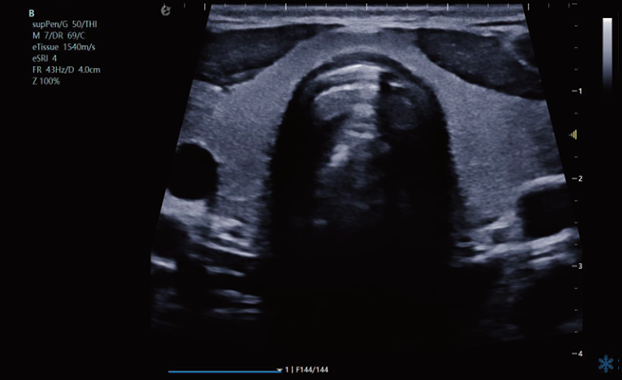
Task: Click the yellow focus position marker
Action: [x=573, y=135]
